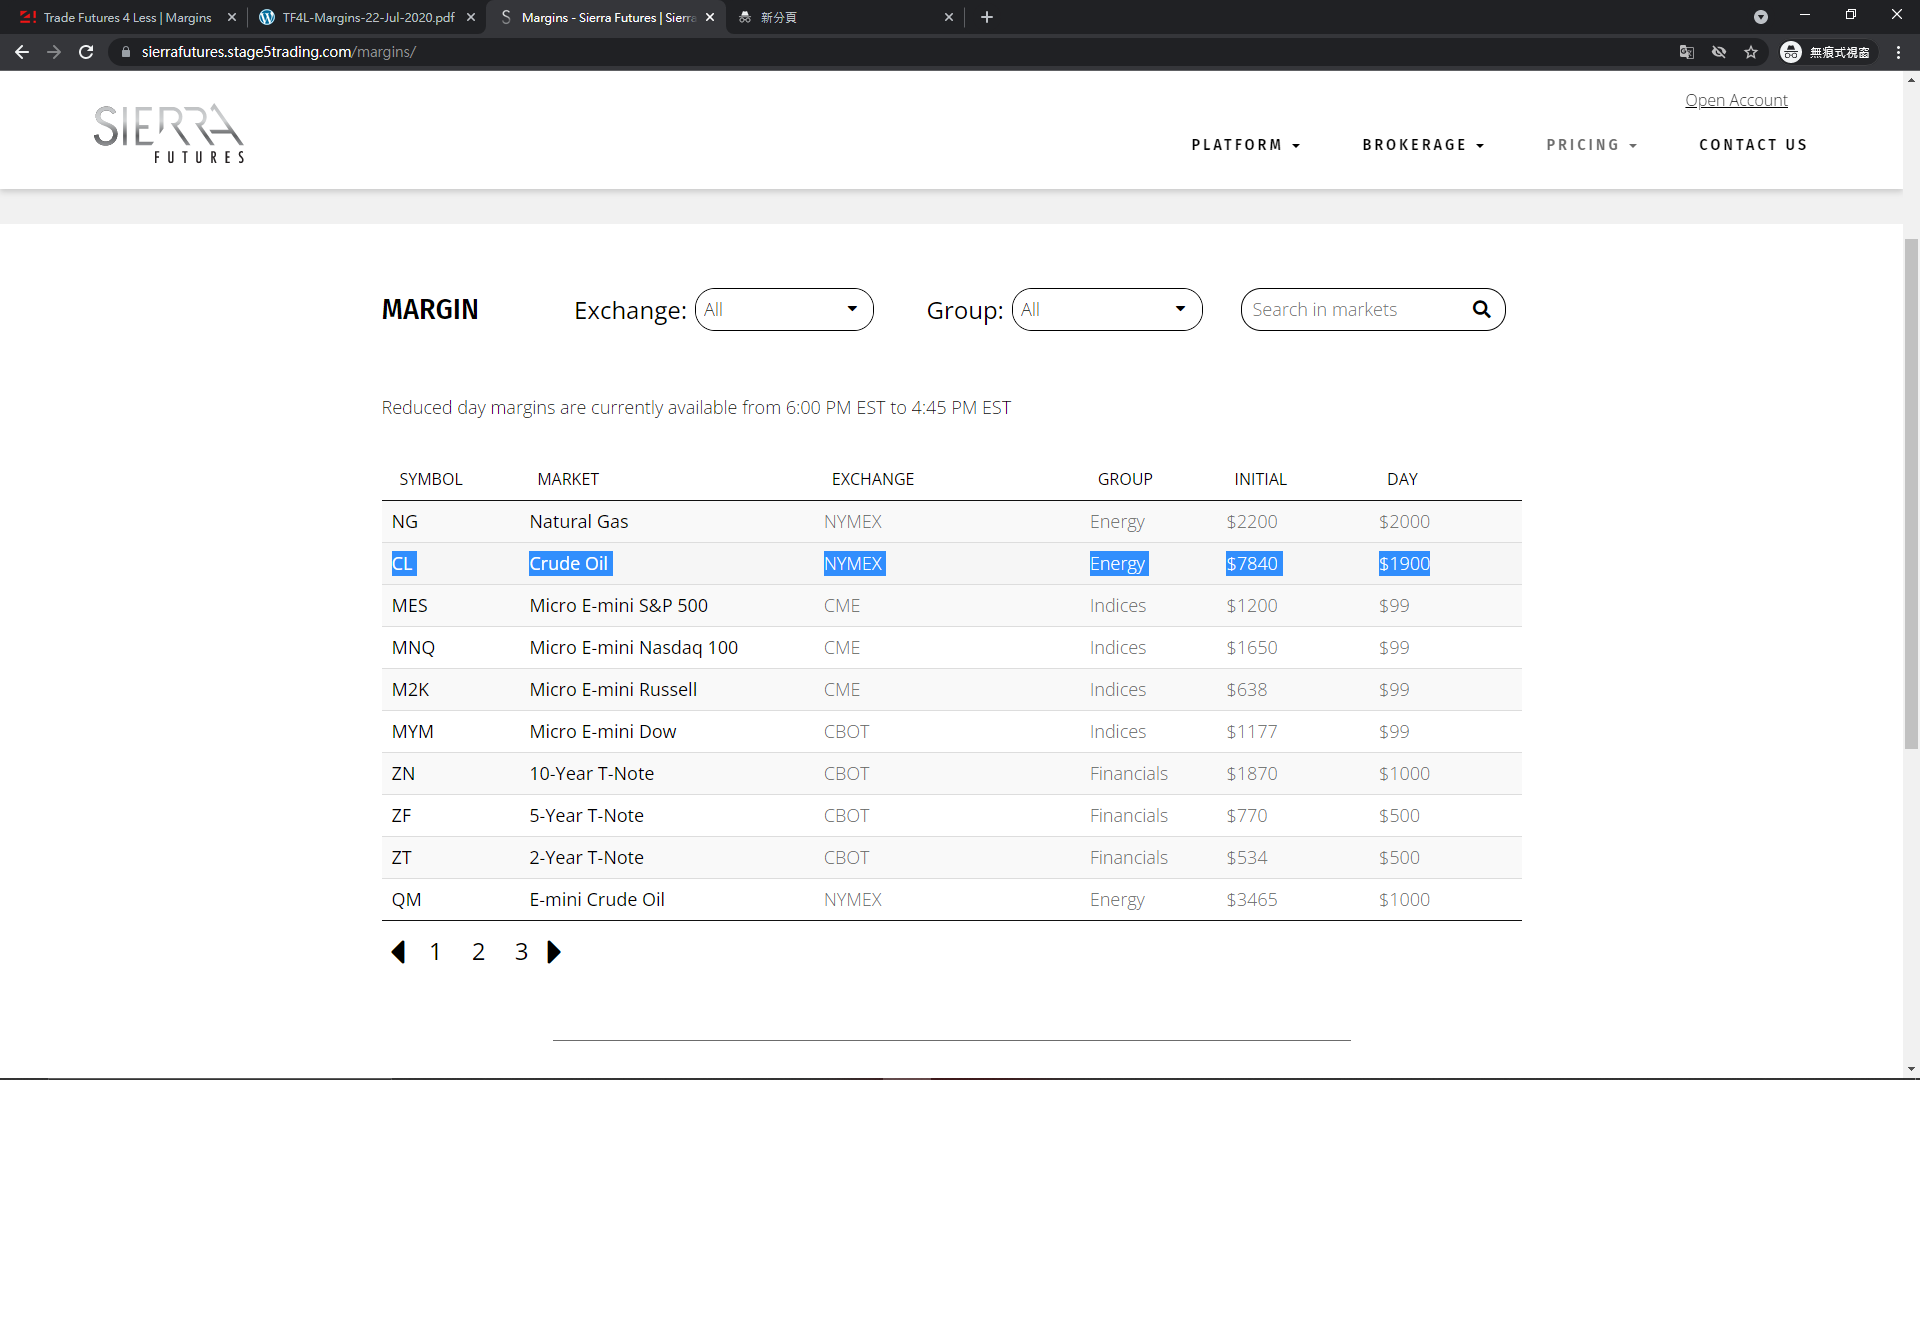Click the E-mini Crude Oil row
The image size is (1920, 1328).
coord(952,900)
